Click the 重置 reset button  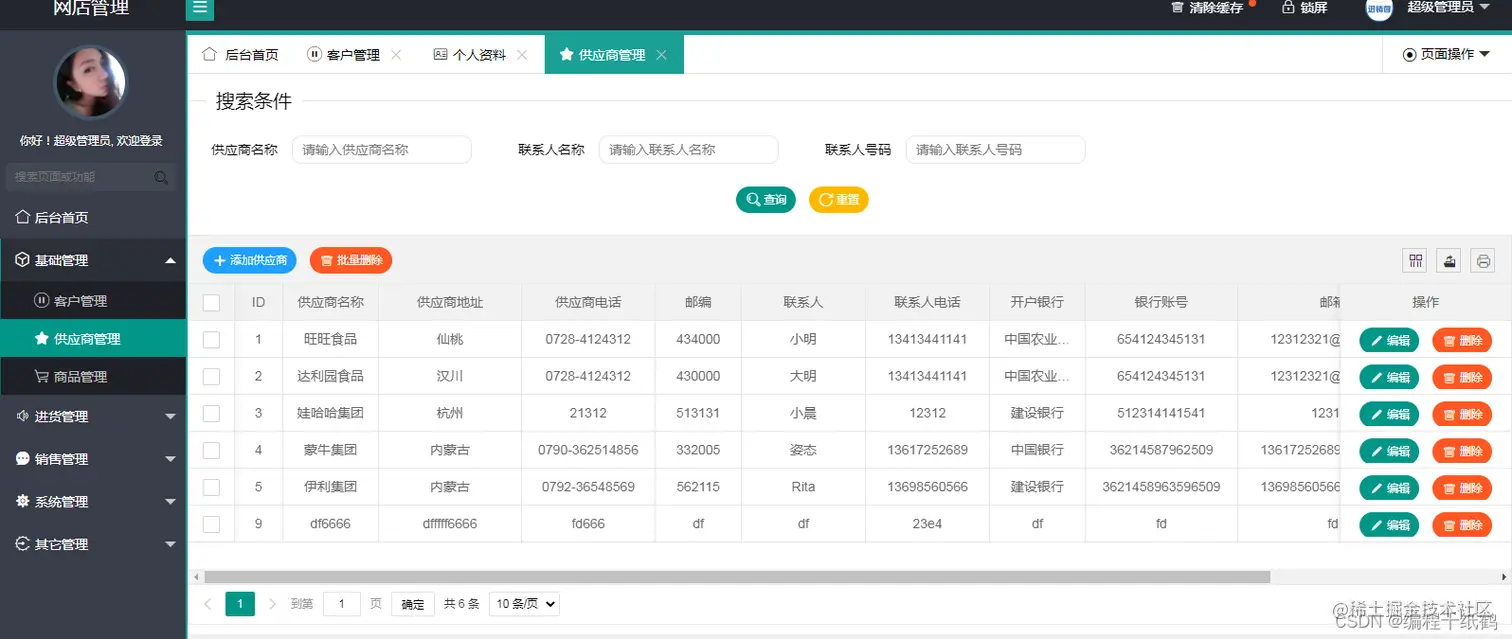pos(839,200)
